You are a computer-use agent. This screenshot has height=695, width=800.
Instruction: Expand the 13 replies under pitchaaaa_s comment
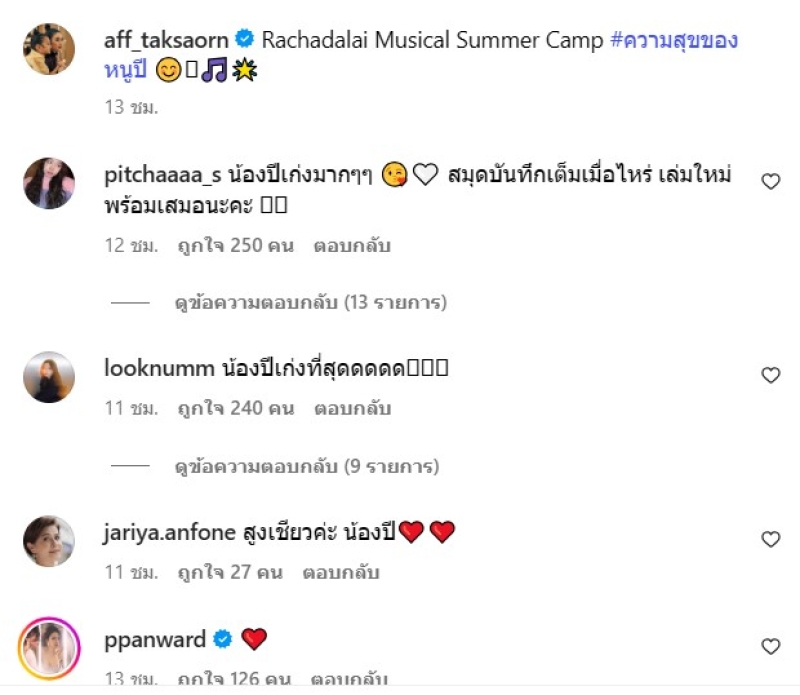(x=310, y=303)
